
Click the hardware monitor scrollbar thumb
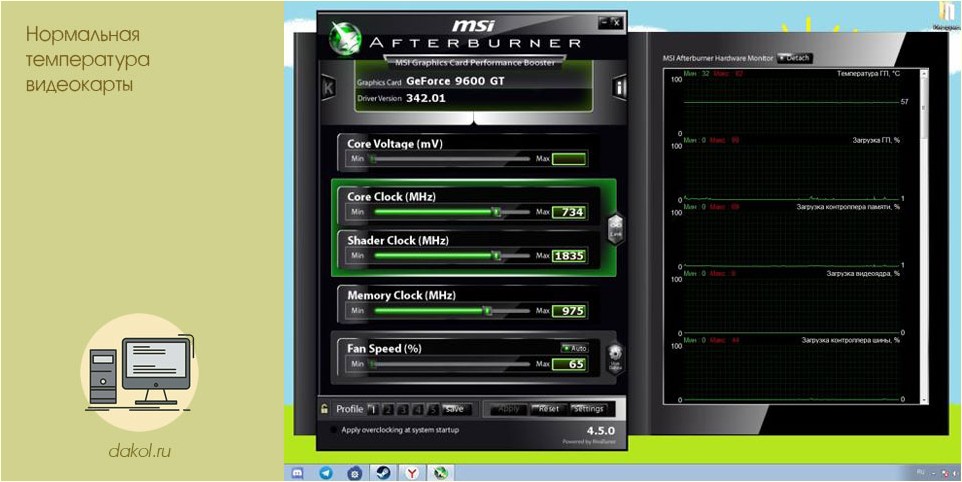(925, 107)
